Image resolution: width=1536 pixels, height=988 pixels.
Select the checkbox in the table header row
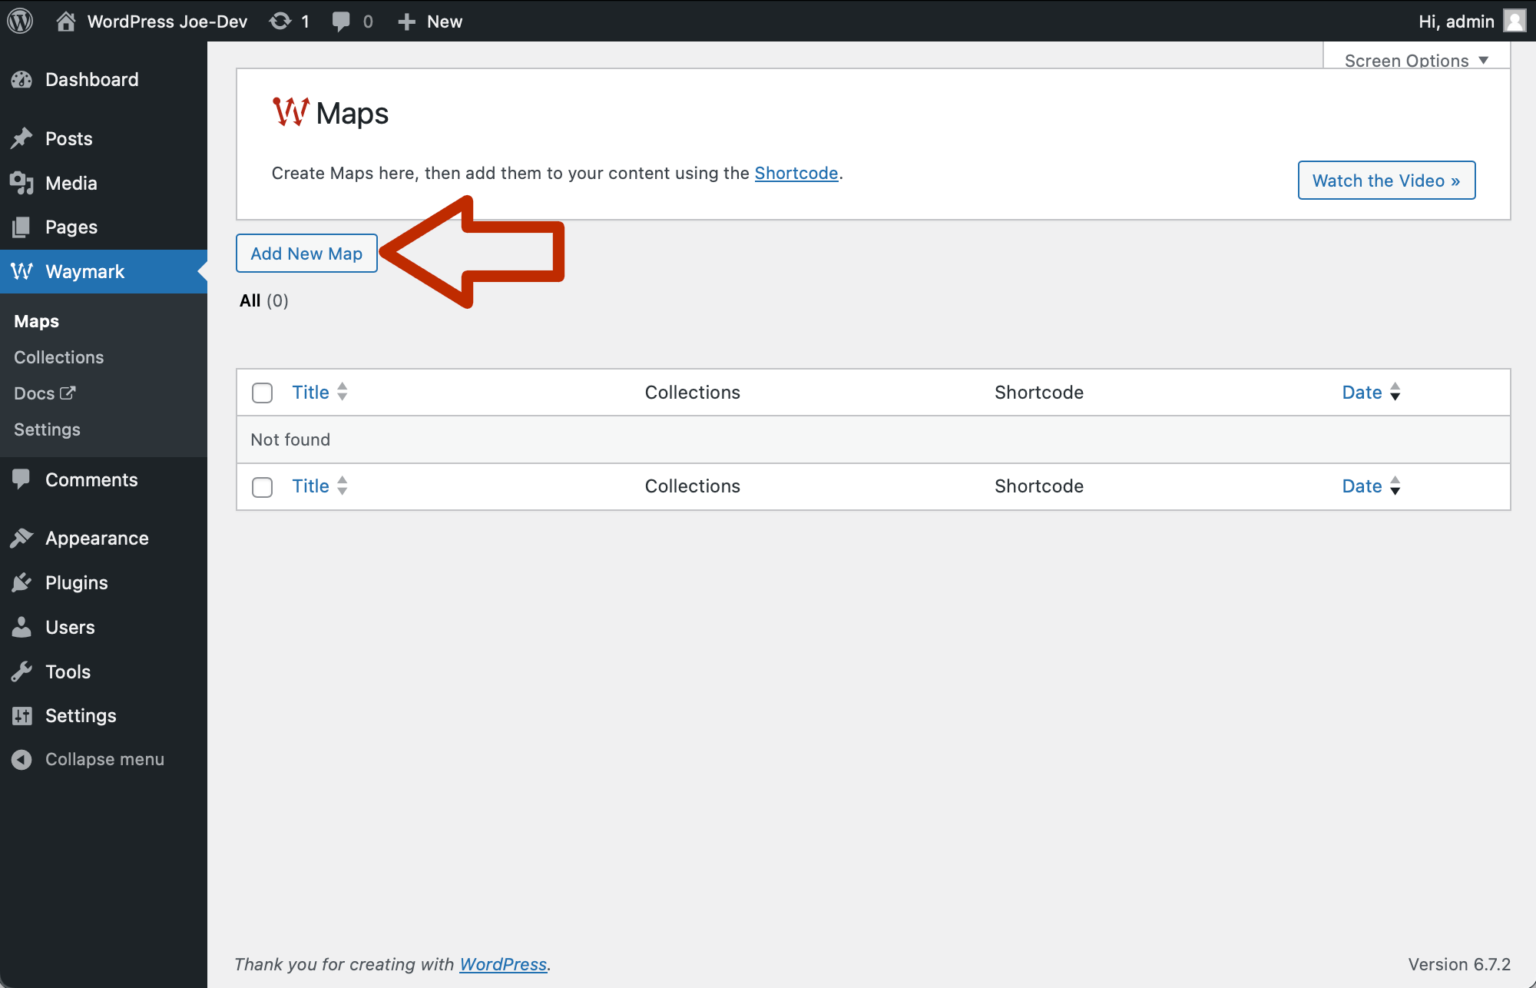tap(261, 392)
